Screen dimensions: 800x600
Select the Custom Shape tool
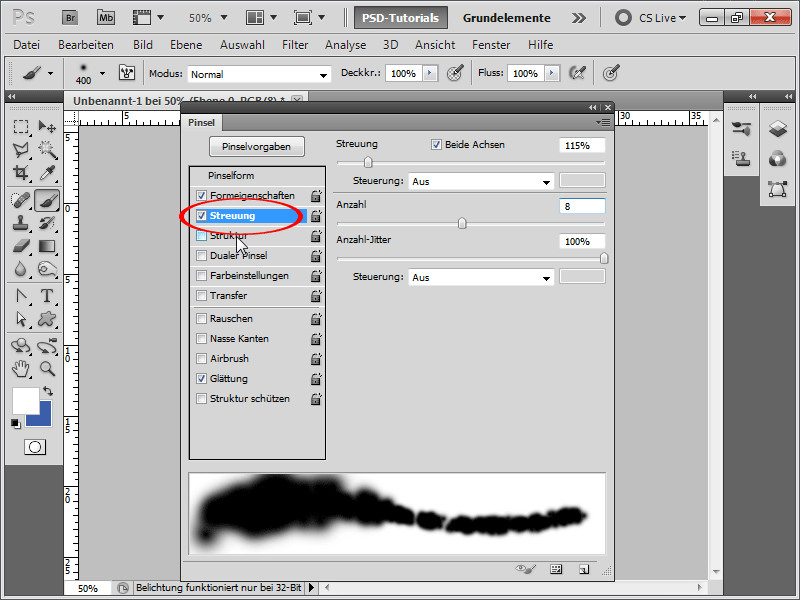point(47,319)
